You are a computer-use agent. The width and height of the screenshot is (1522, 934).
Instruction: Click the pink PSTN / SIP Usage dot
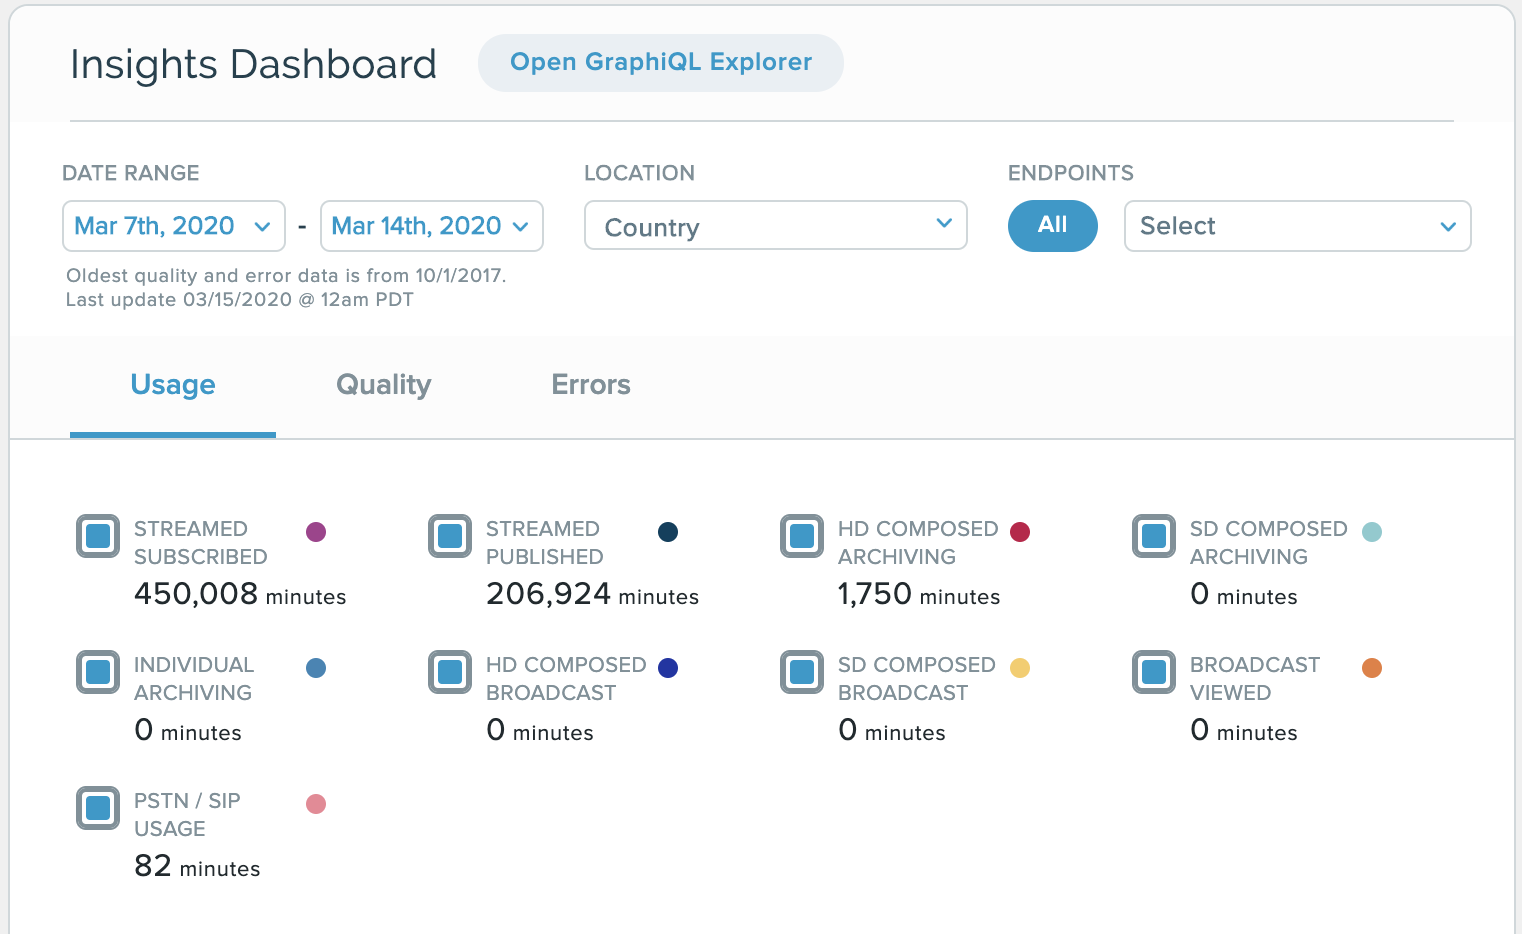pos(316,804)
